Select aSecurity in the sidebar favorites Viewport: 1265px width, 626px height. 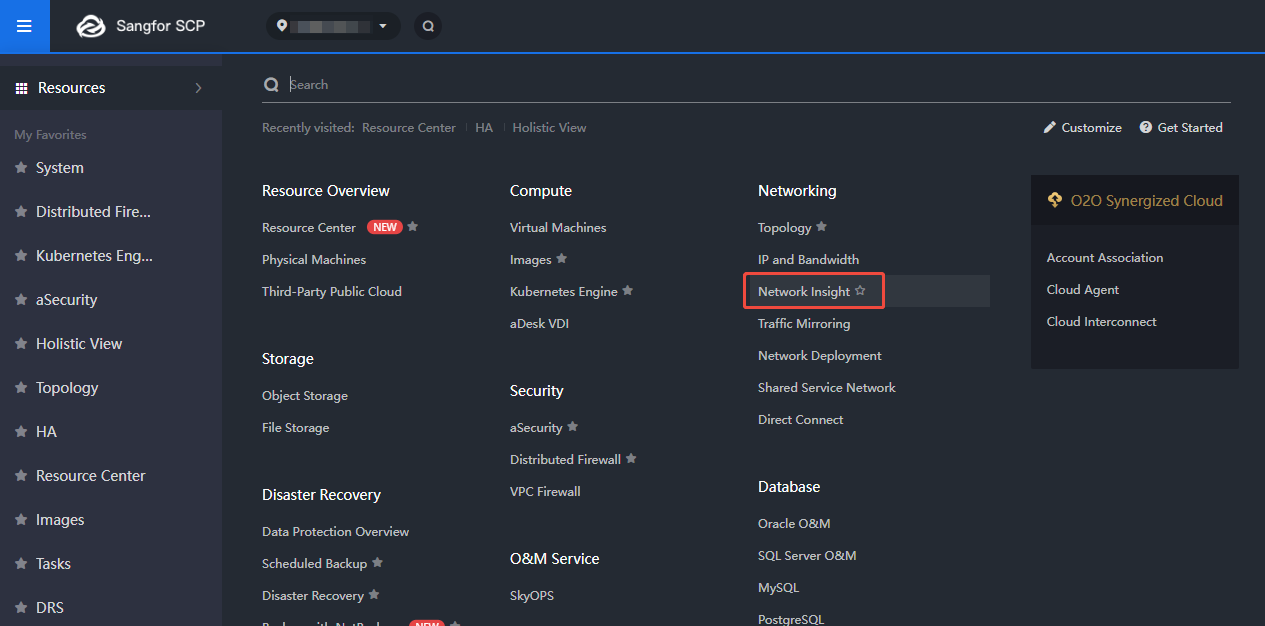66,299
